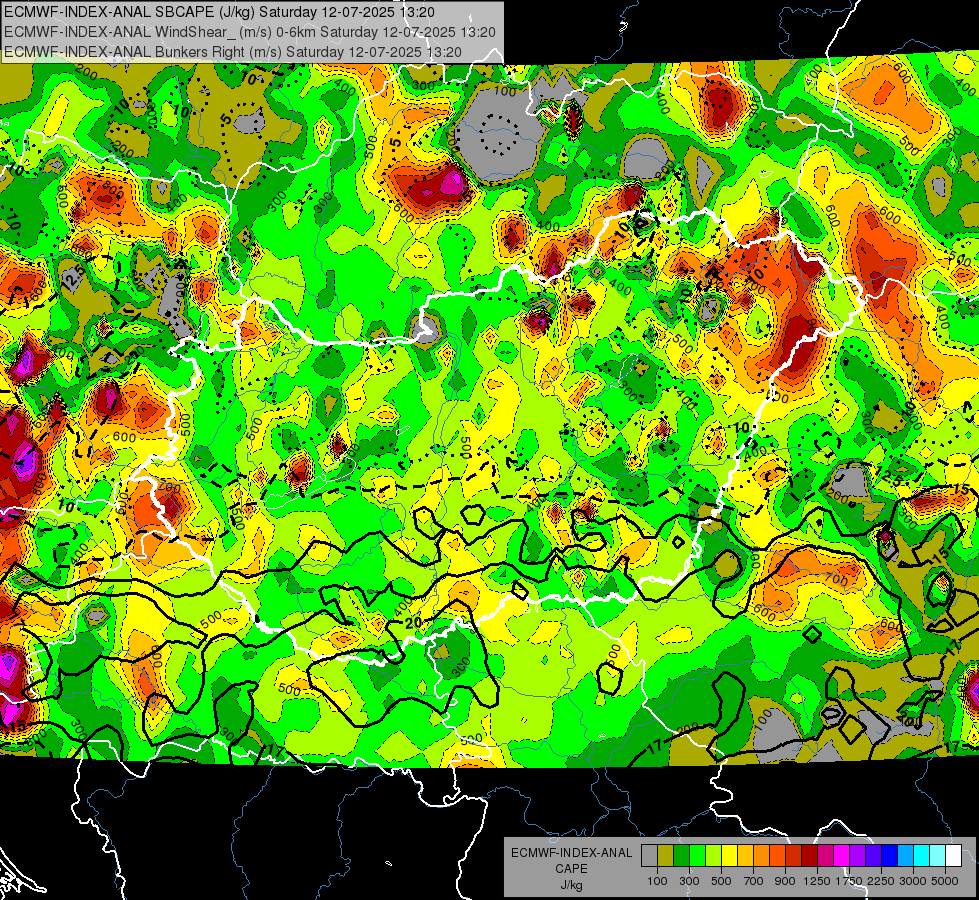Pick the white swatch ending the legend
The image size is (979, 900).
(954, 855)
